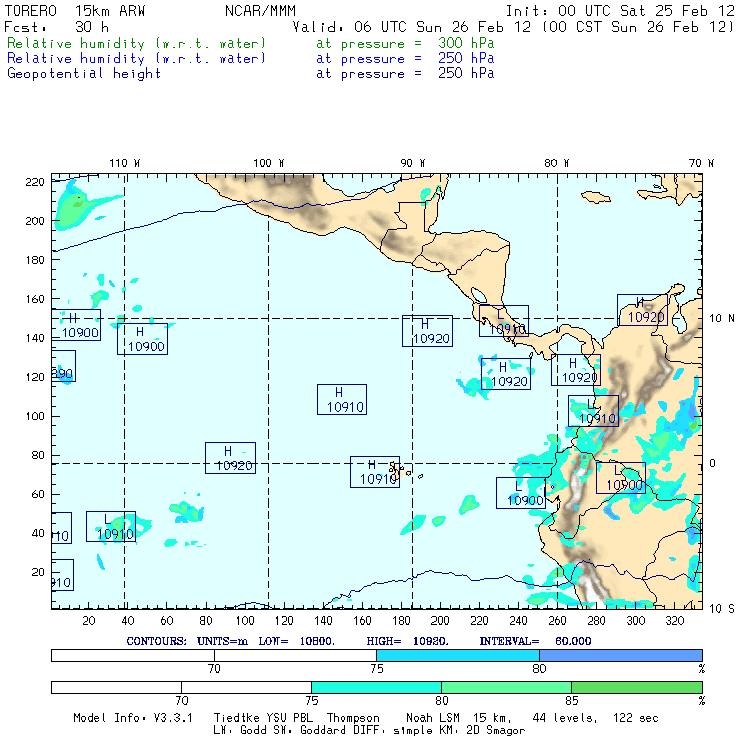The image size is (740, 740).
Task: Click the blue above-80 segment of upper colorbar
Action: click(x=621, y=655)
